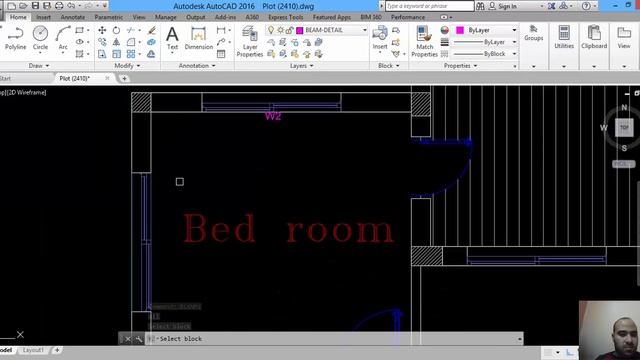The height and width of the screenshot is (360, 640).
Task: Click command line showing Select block
Action: pyautogui.click(x=334, y=339)
